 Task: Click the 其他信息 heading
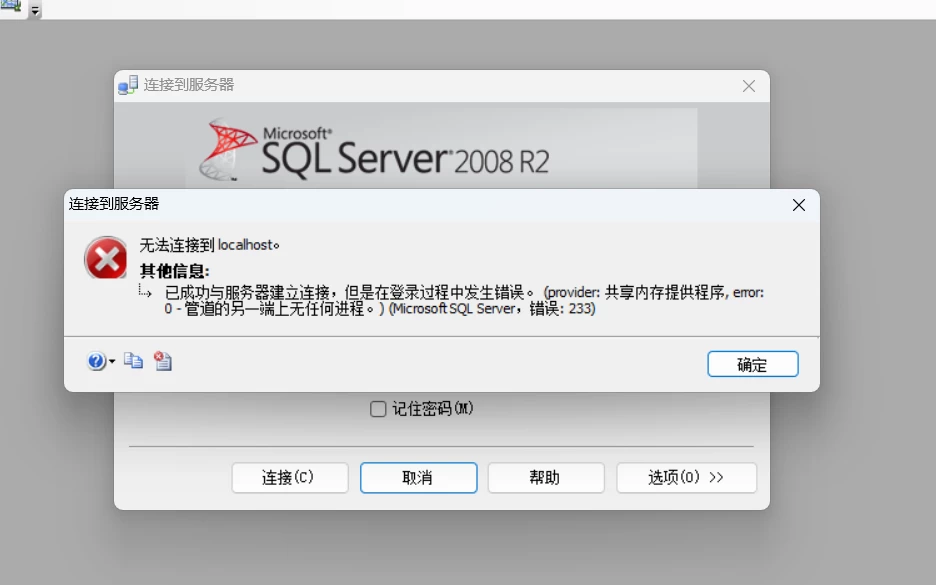174,271
